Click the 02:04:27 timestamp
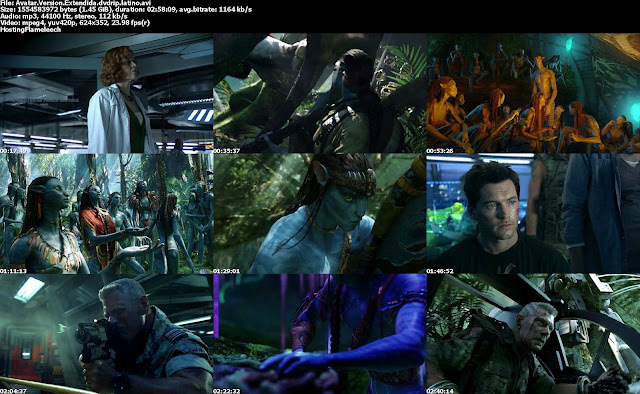640x394 pixels. click(x=13, y=391)
